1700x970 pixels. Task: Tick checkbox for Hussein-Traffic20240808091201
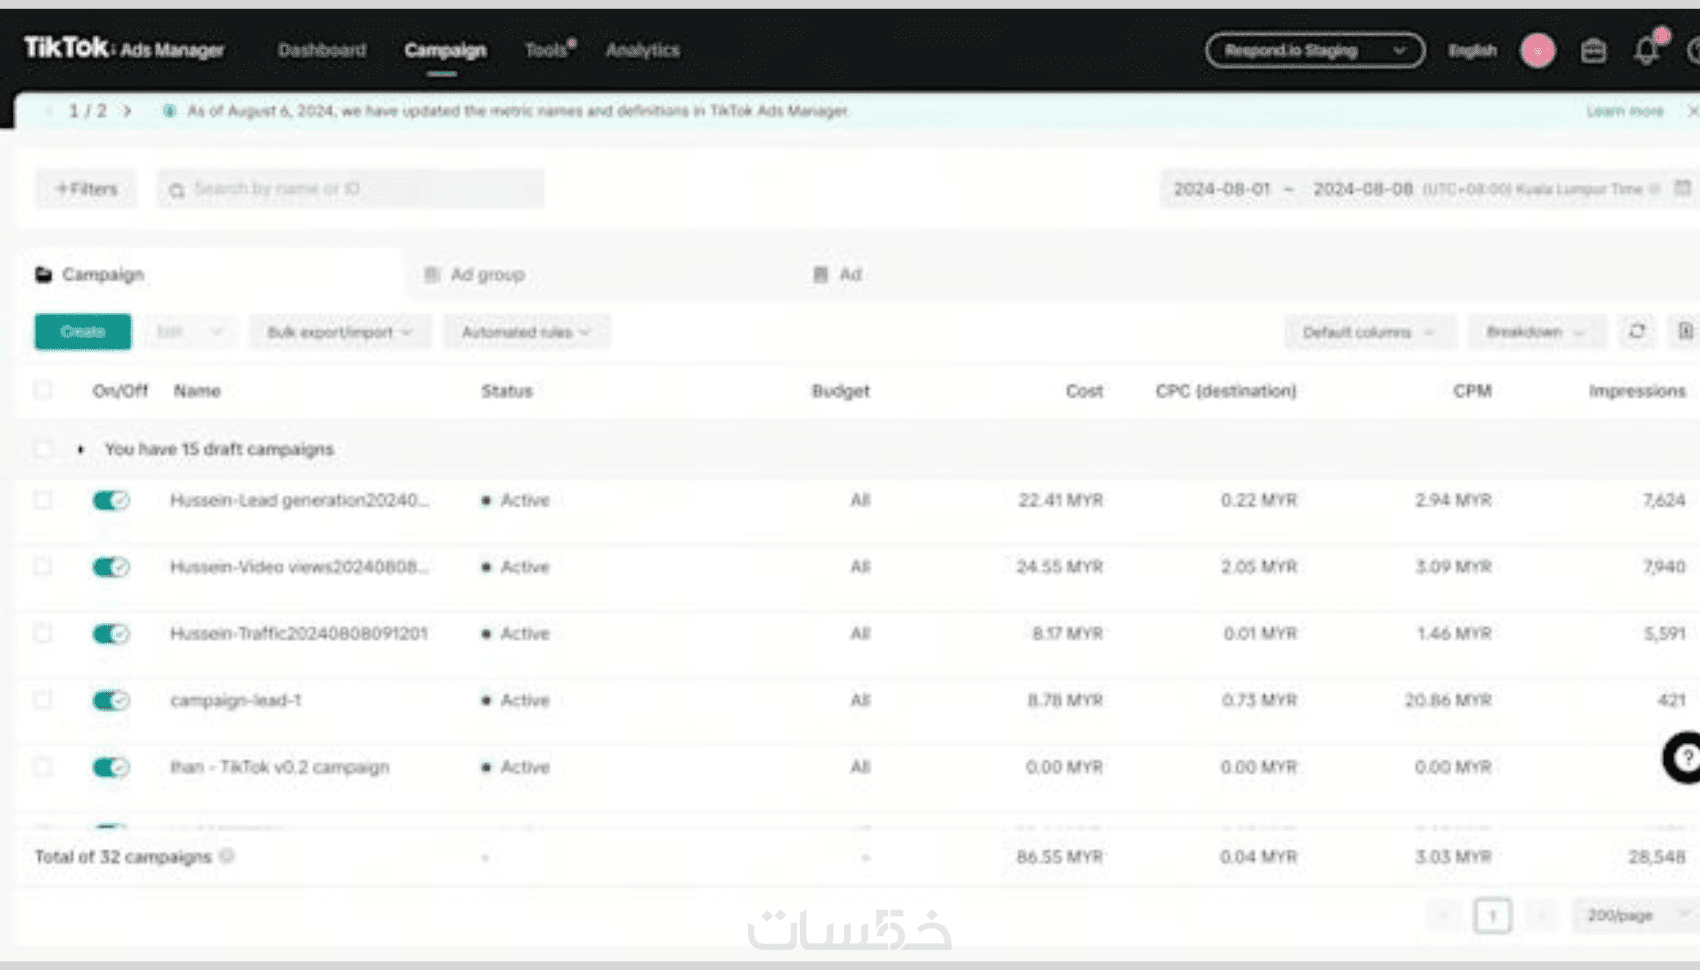43,633
